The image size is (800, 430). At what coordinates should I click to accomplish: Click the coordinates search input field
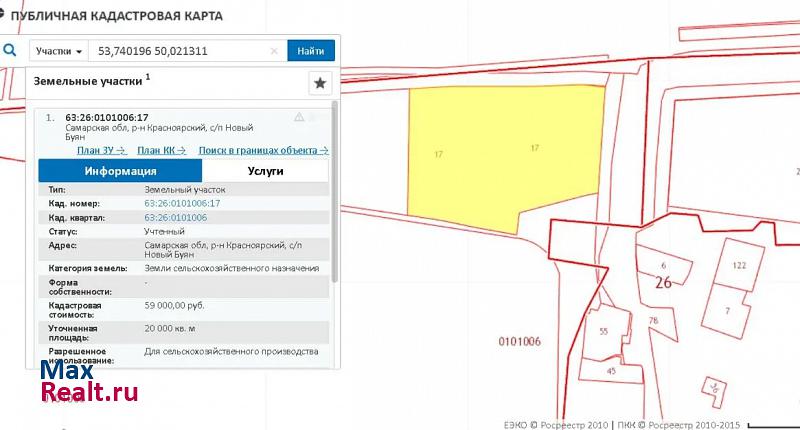(180, 50)
